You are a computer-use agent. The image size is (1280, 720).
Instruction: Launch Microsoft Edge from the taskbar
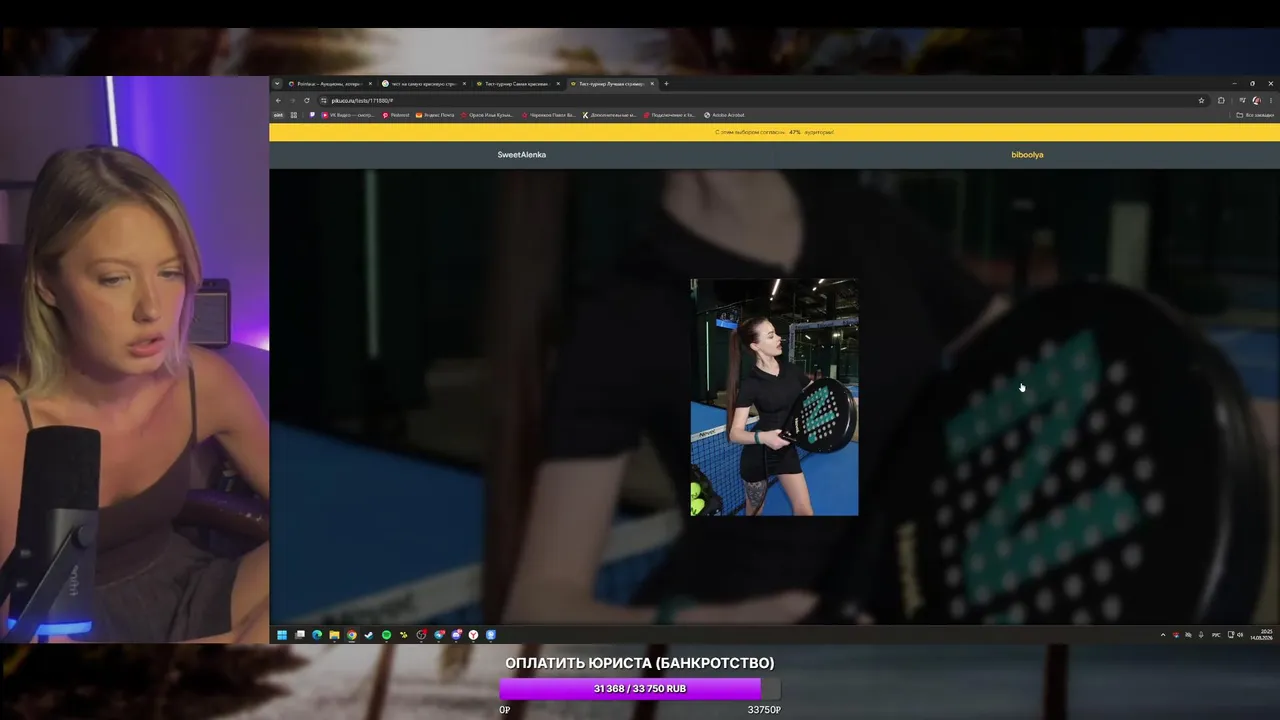pyautogui.click(x=317, y=635)
